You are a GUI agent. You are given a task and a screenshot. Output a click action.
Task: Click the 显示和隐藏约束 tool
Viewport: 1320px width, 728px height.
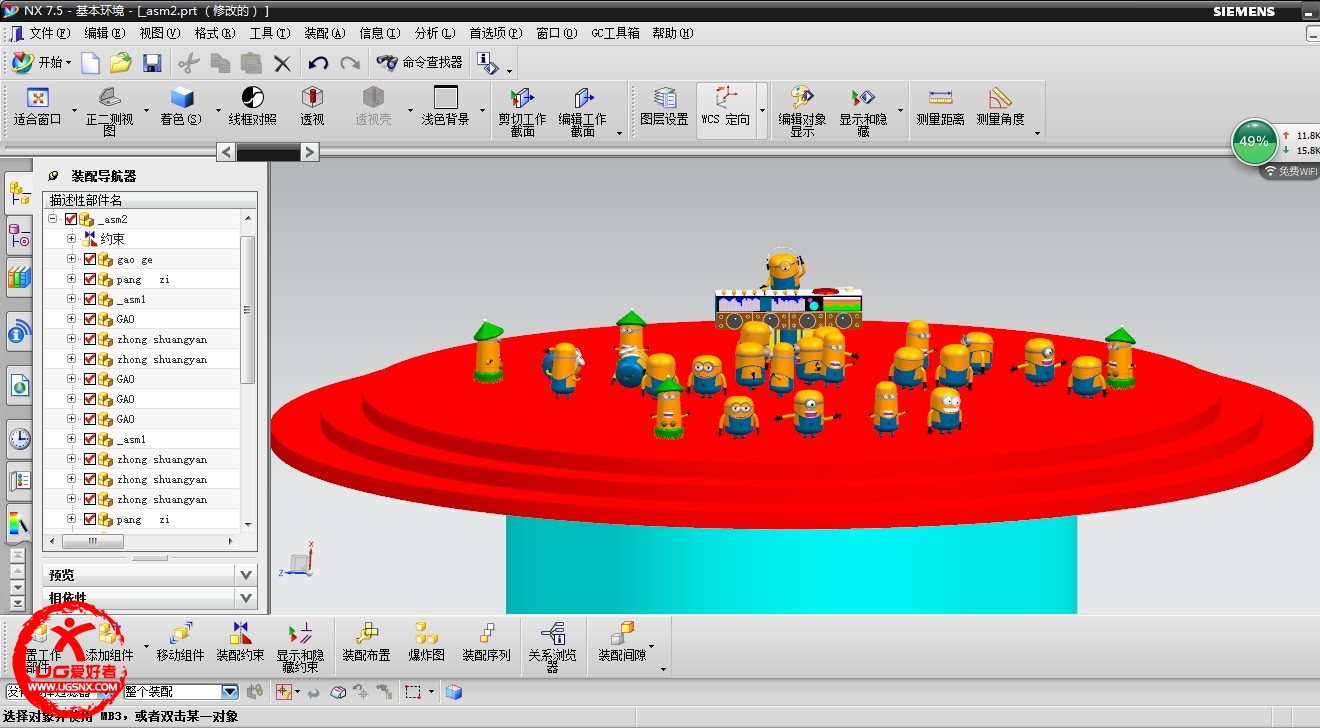(x=300, y=646)
